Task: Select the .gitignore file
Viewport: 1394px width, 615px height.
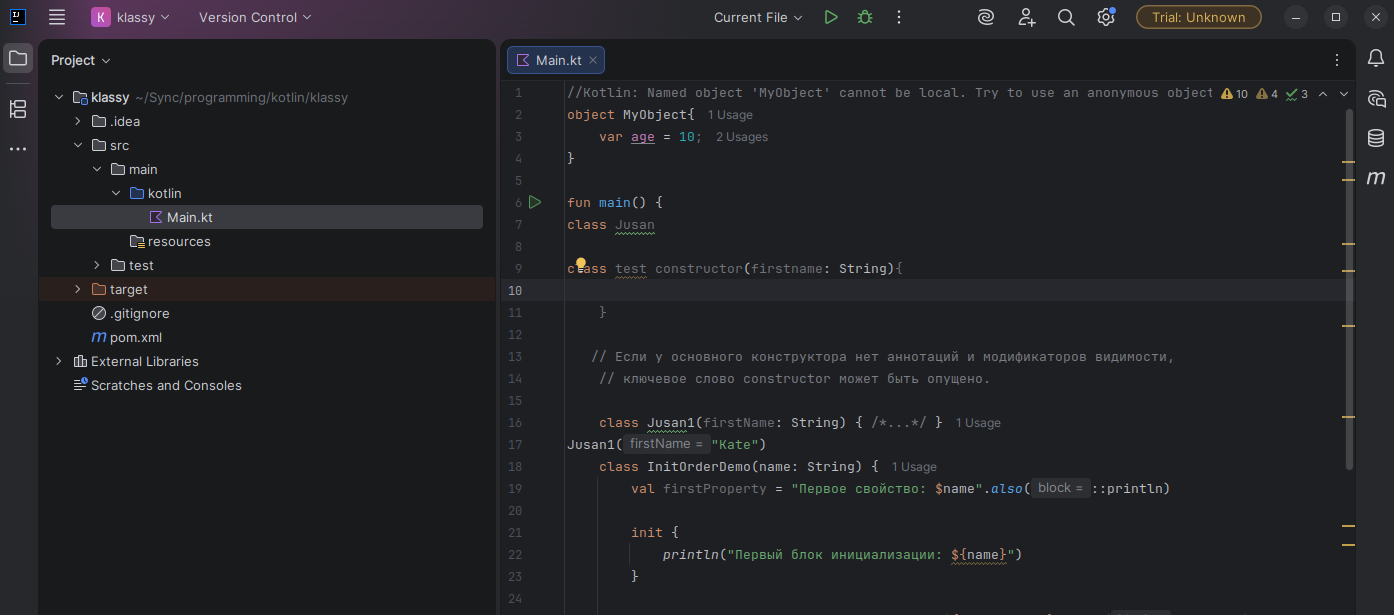Action: coord(130,313)
